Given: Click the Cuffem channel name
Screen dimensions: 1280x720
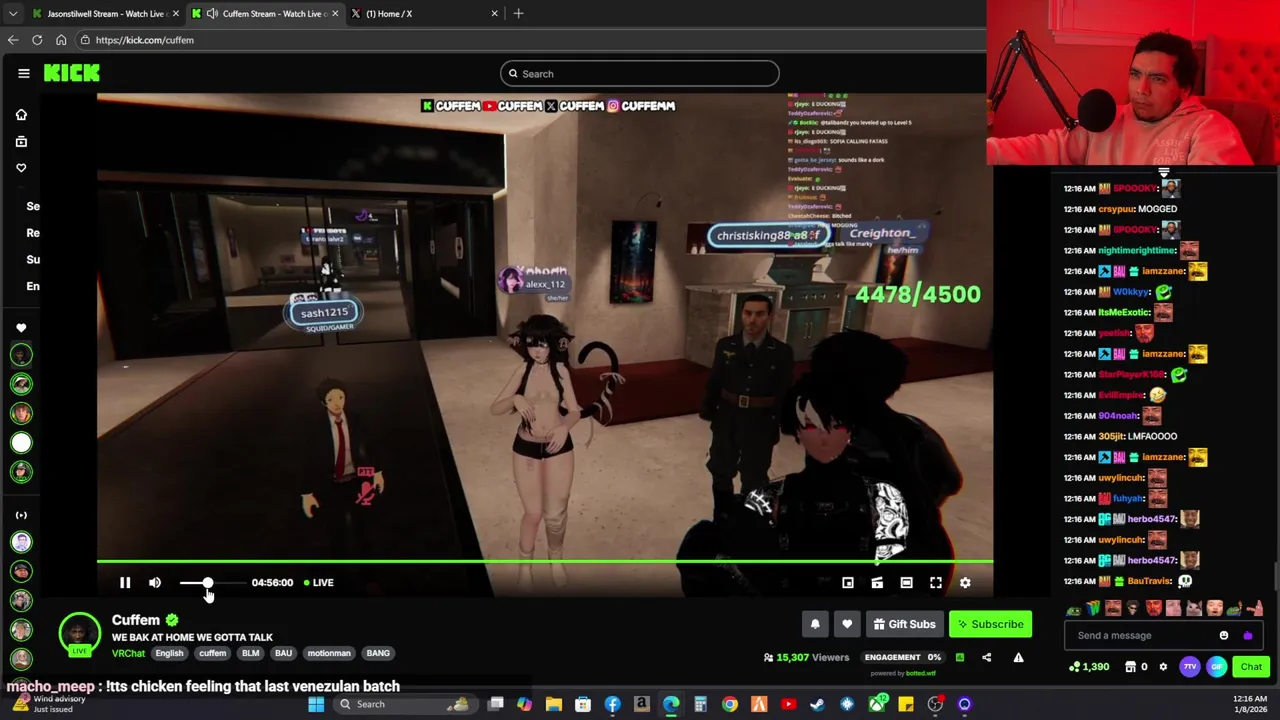Looking at the screenshot, I should click(136, 620).
